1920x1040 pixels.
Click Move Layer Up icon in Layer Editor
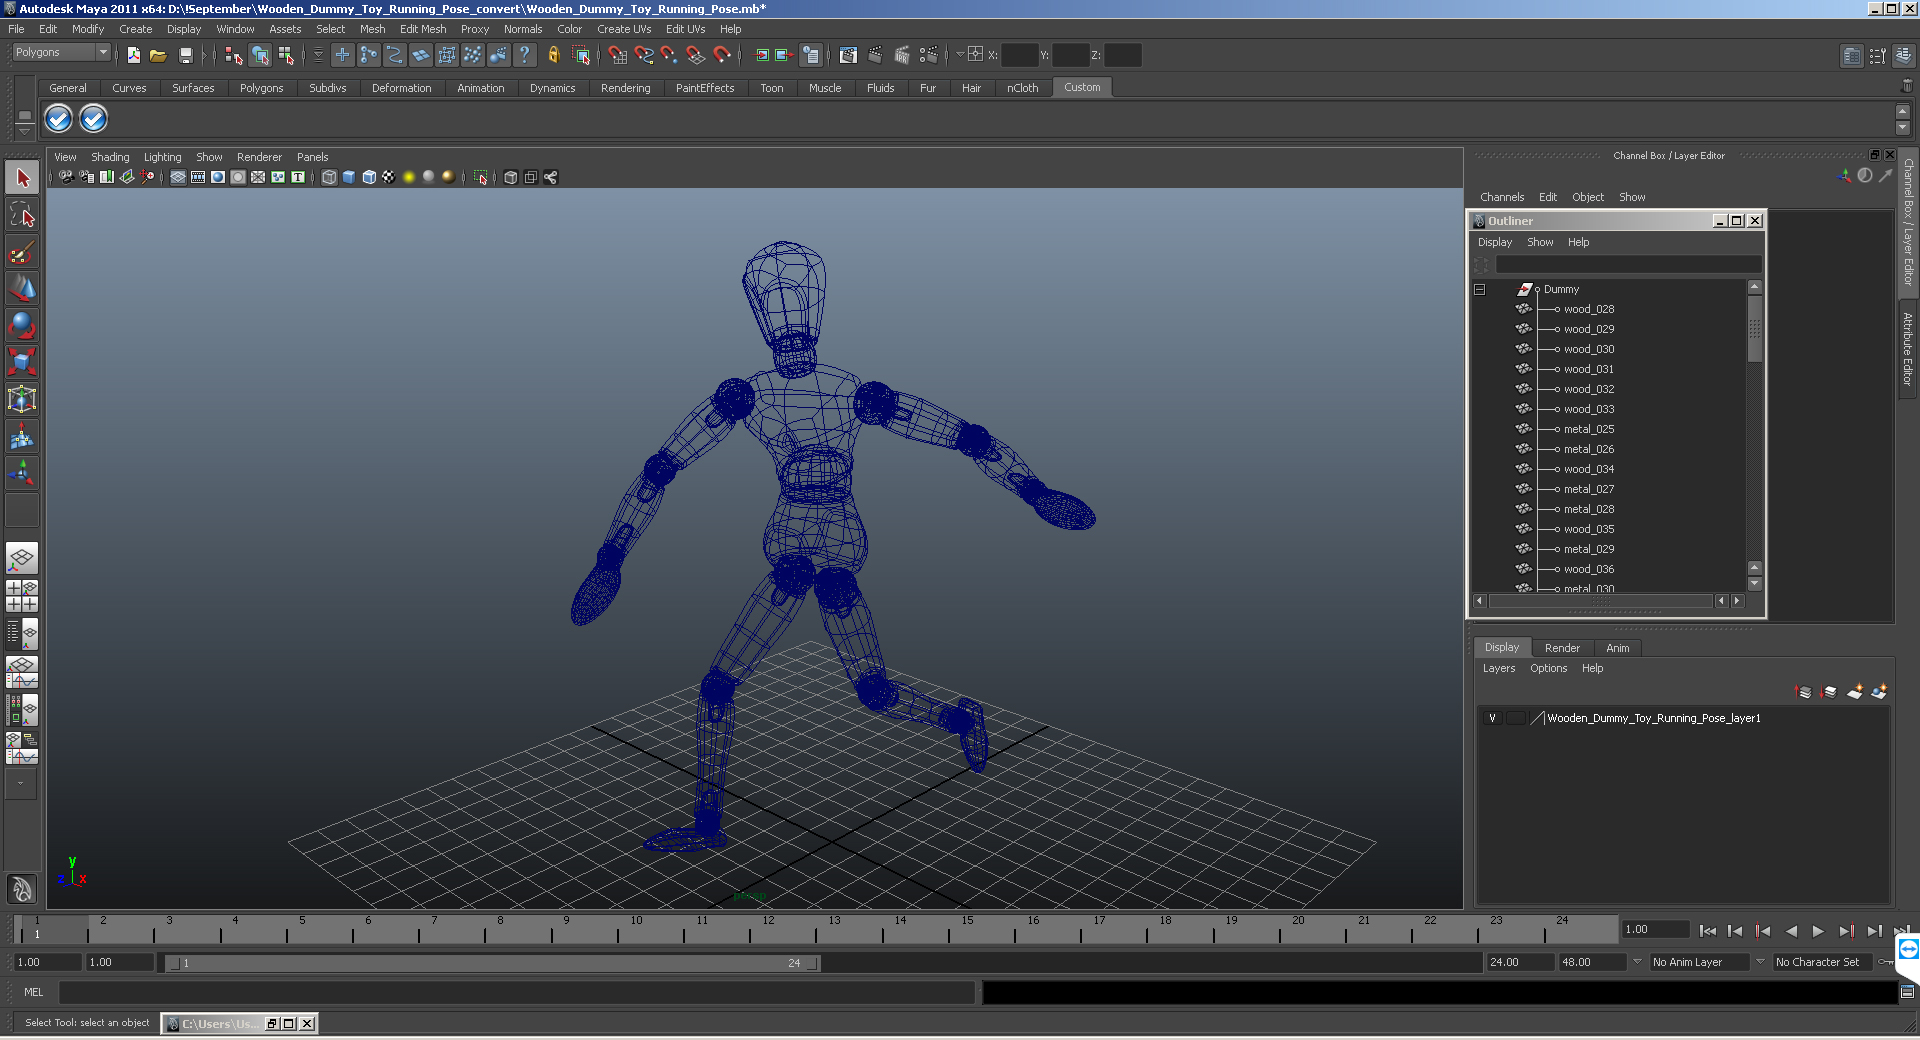point(1804,691)
